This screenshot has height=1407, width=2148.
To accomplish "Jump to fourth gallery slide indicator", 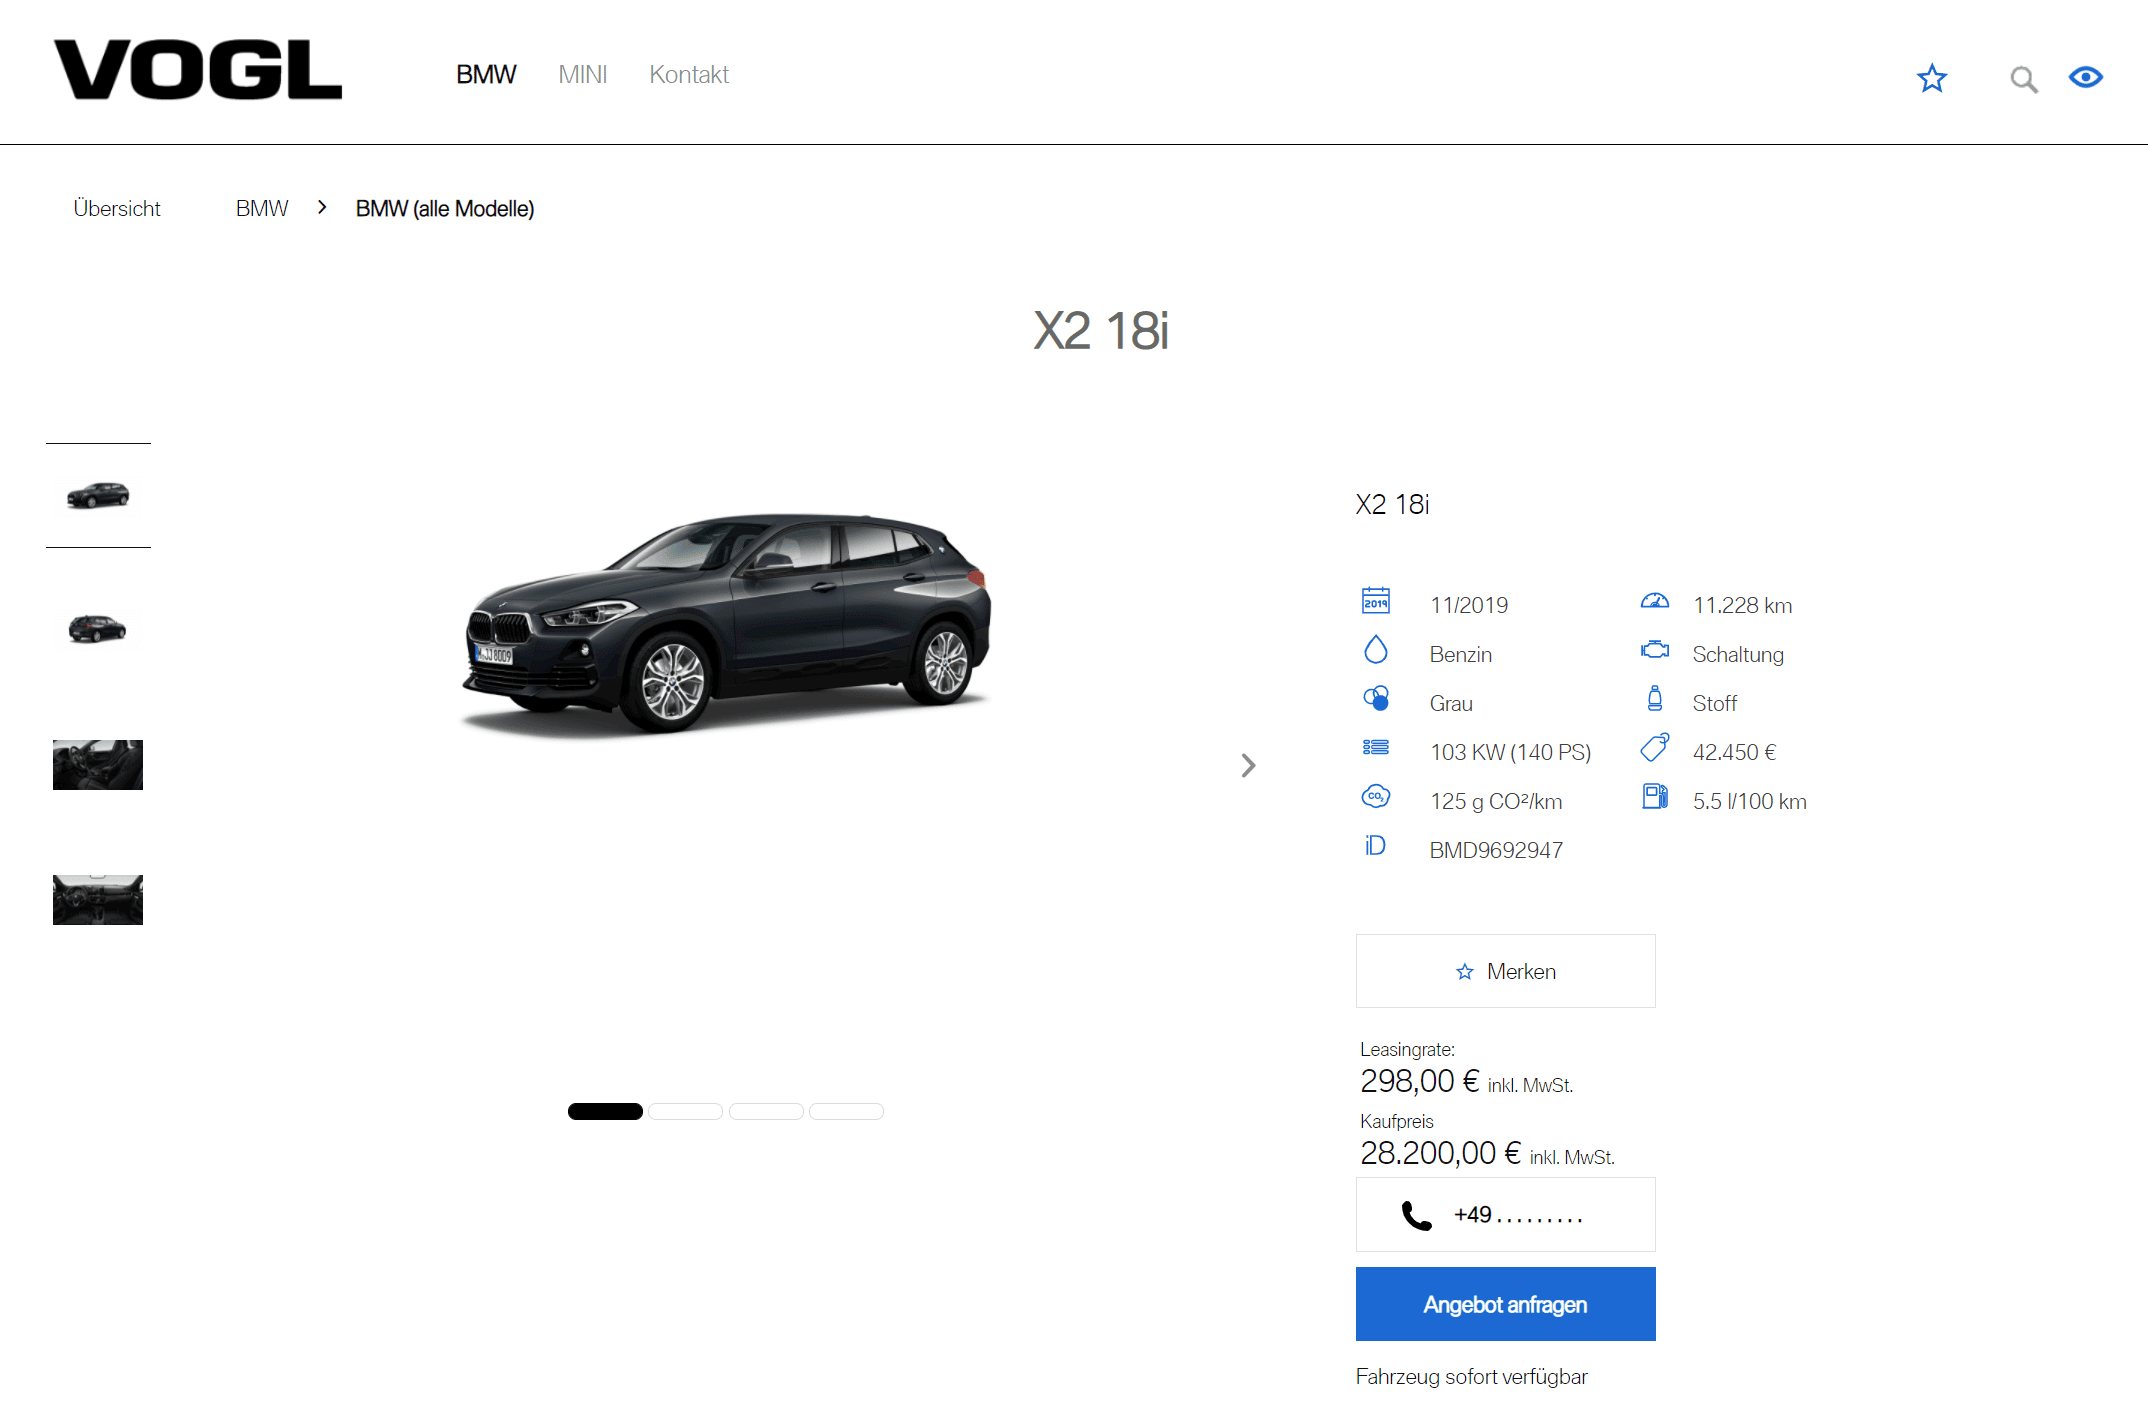I will (x=846, y=1111).
